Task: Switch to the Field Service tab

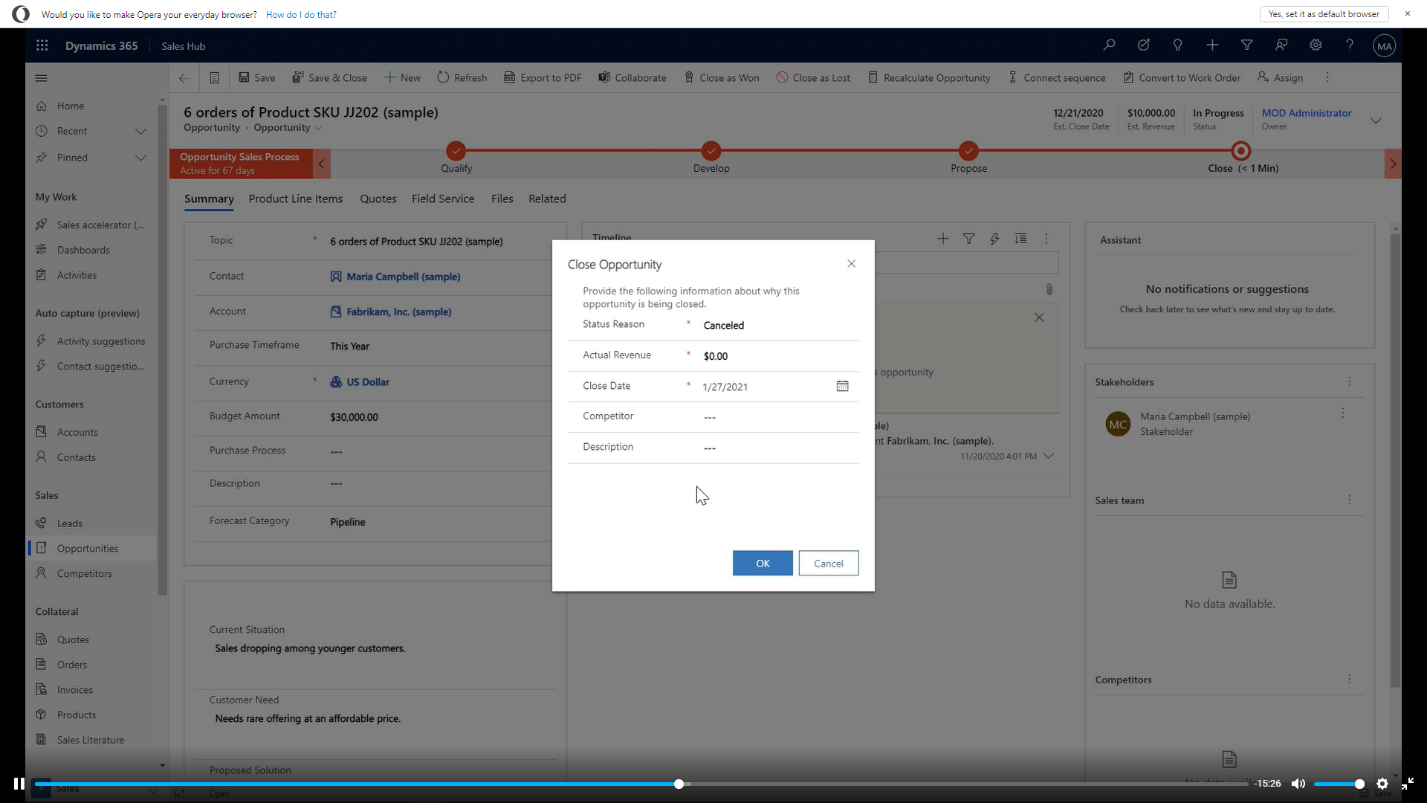Action: coord(443,199)
